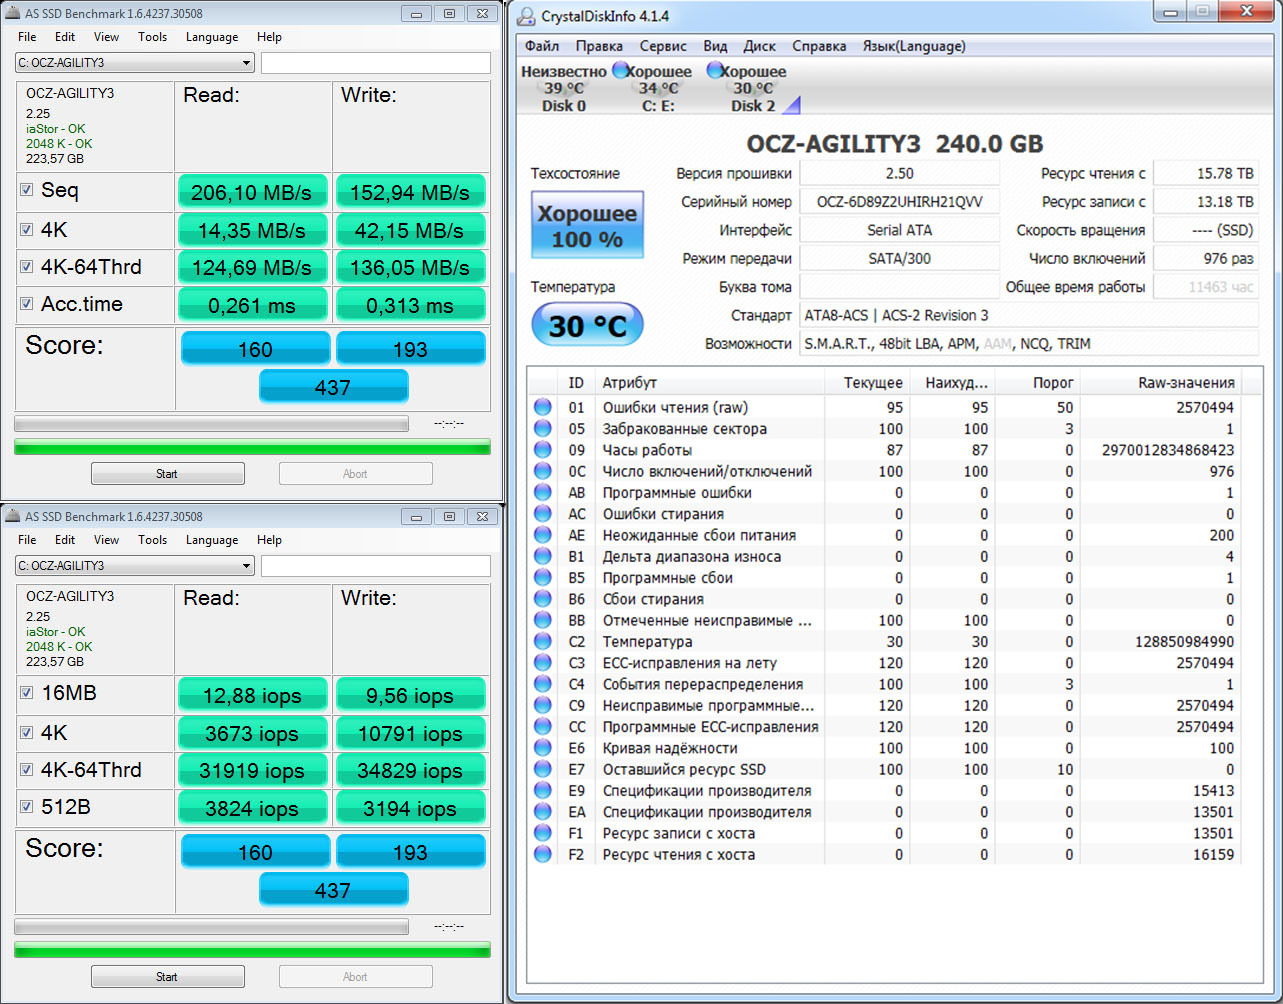The width and height of the screenshot is (1283, 1004).
Task: Click the status orb beside Температура attribute
Action: point(543,641)
